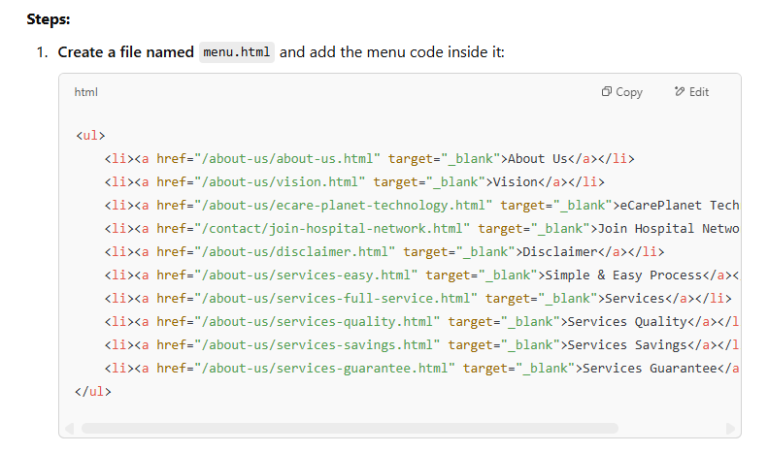Select the inline code 'menu.html'
768x453 pixels.
[236, 52]
